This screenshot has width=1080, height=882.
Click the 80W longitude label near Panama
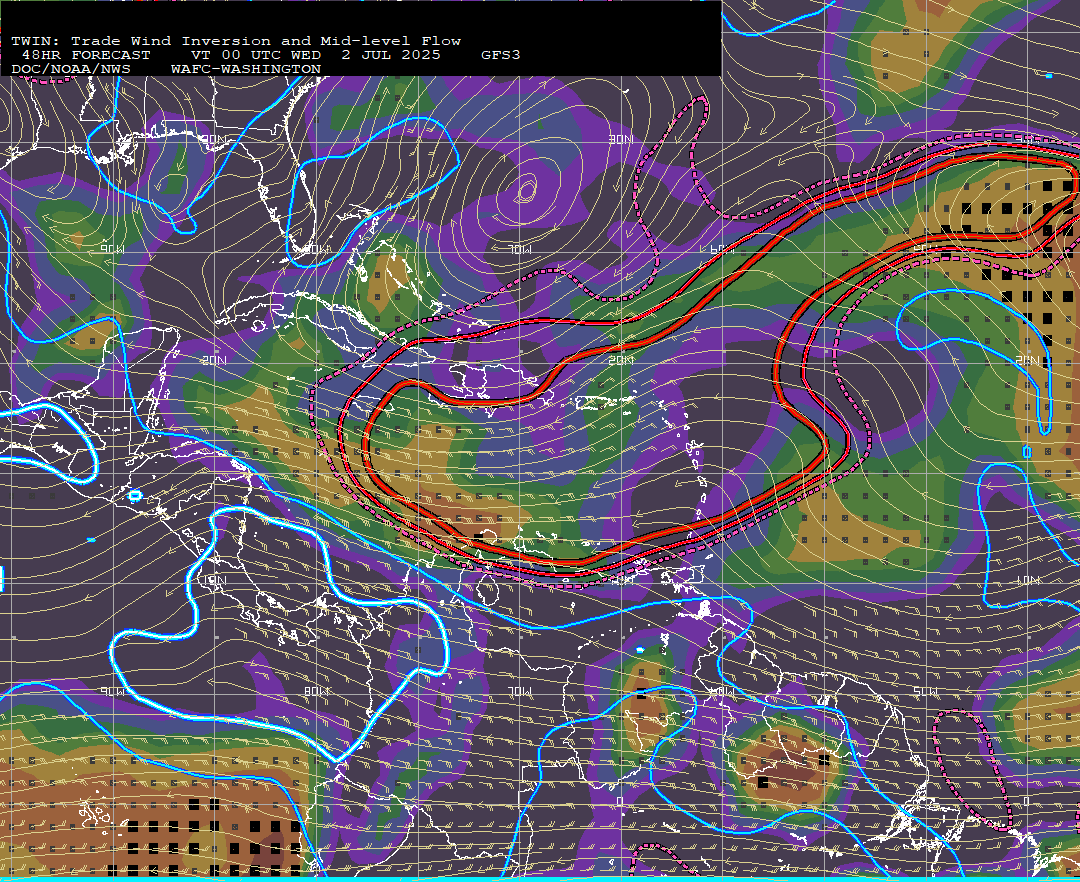click(317, 691)
